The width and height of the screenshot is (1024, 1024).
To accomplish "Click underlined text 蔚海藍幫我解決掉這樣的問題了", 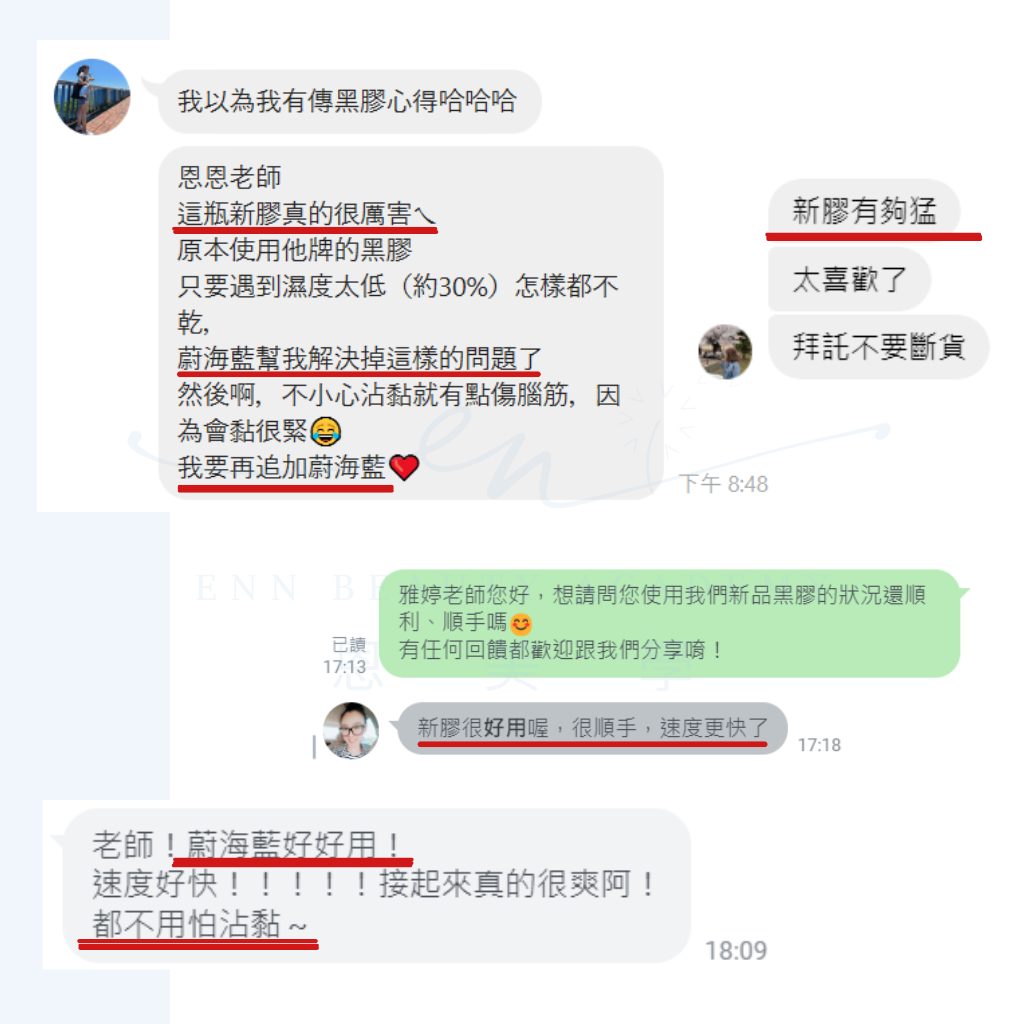I will coord(359,359).
